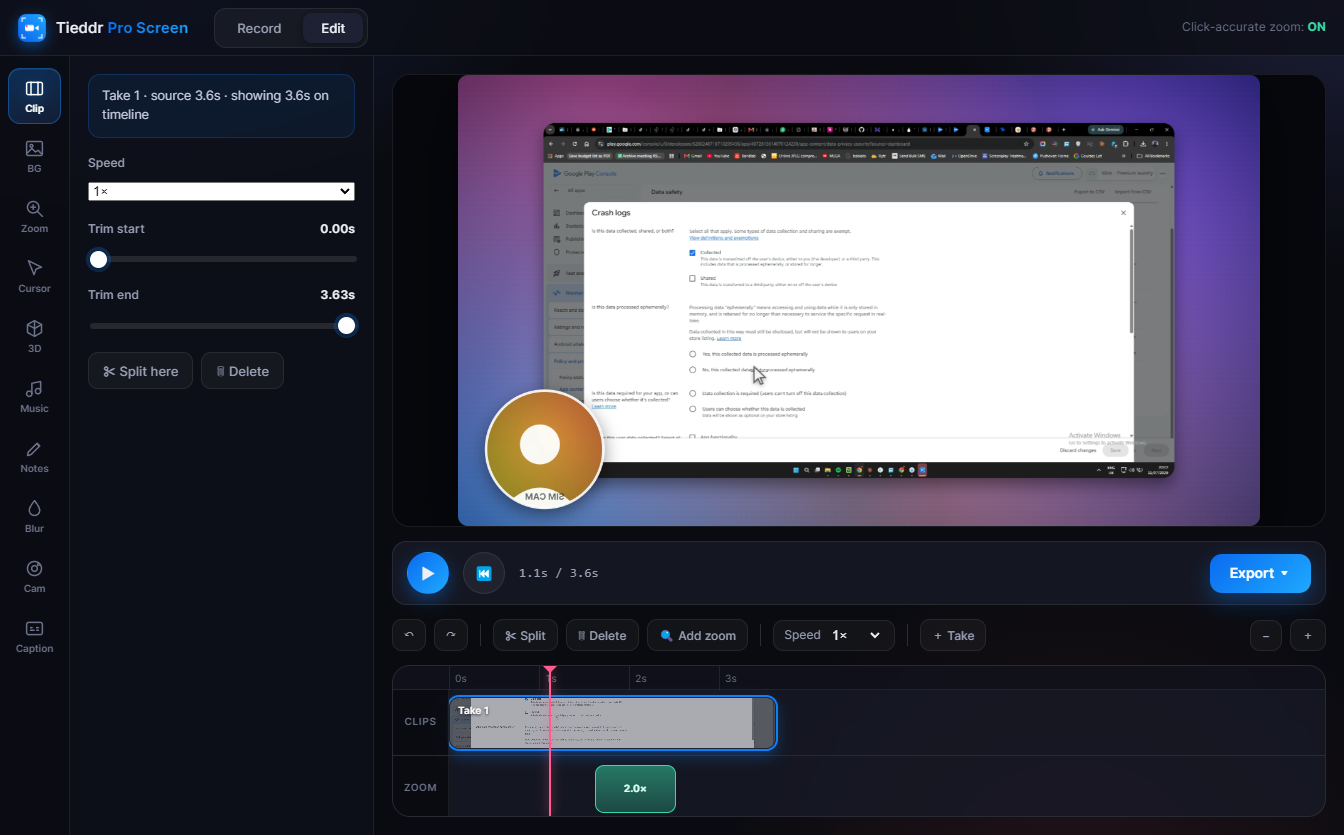Screen dimensions: 1344x835
Task: Click the 1.1s / 3.6s time readout
Action: (558, 574)
